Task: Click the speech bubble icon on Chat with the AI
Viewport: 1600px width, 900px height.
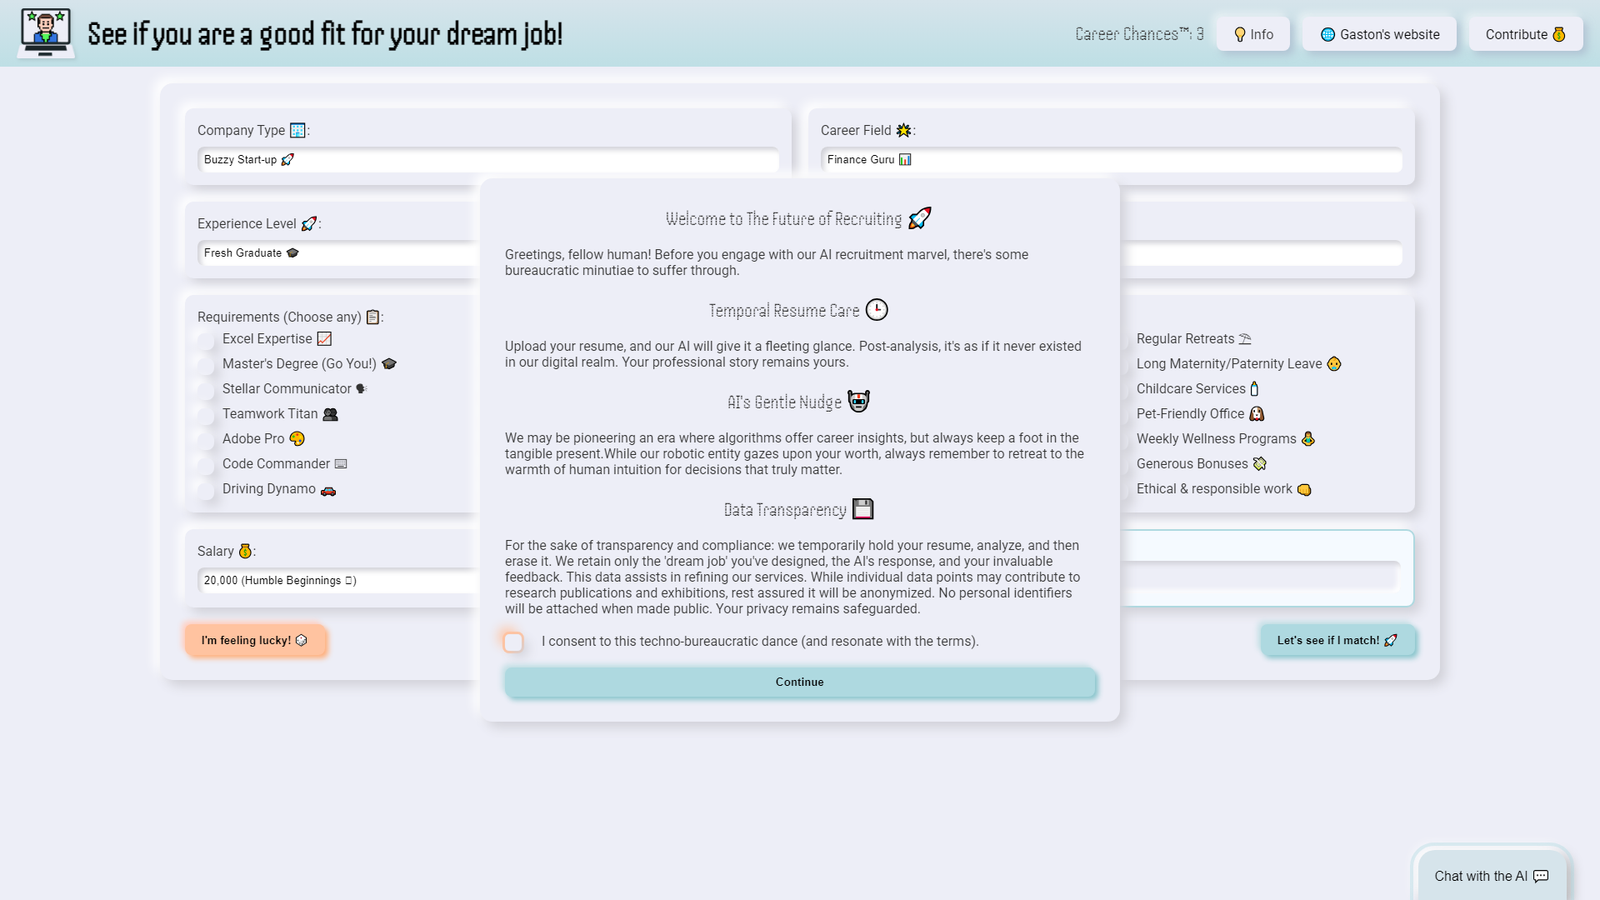Action: (x=1541, y=876)
